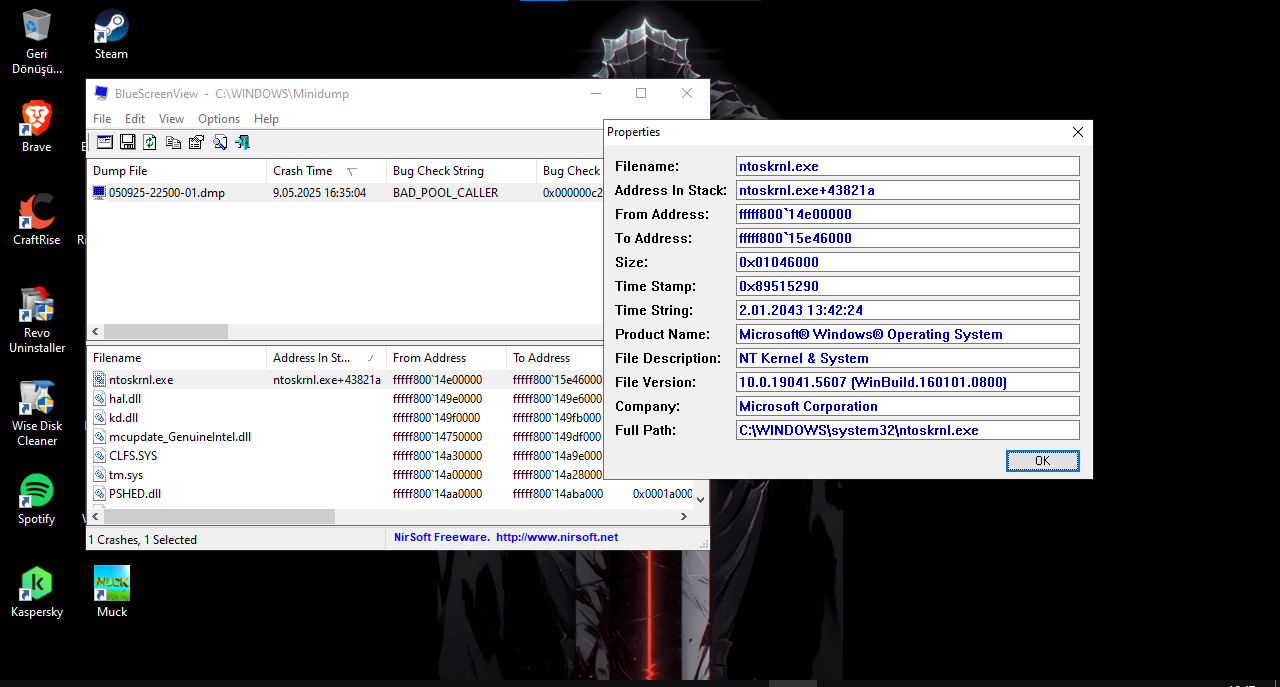Click OK in the Properties dialog

[1042, 461]
